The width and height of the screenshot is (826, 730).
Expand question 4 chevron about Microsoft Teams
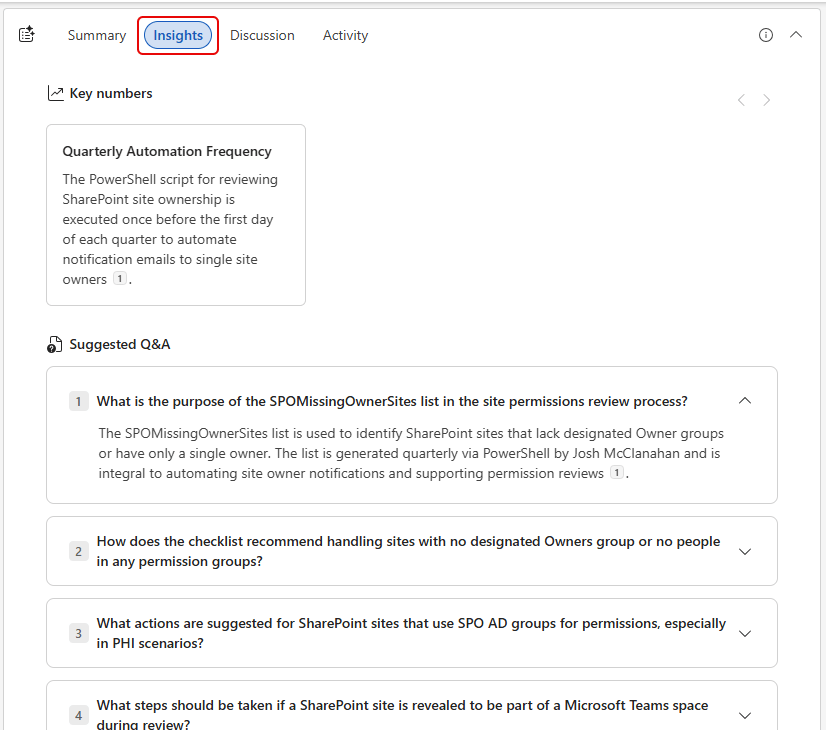click(744, 715)
